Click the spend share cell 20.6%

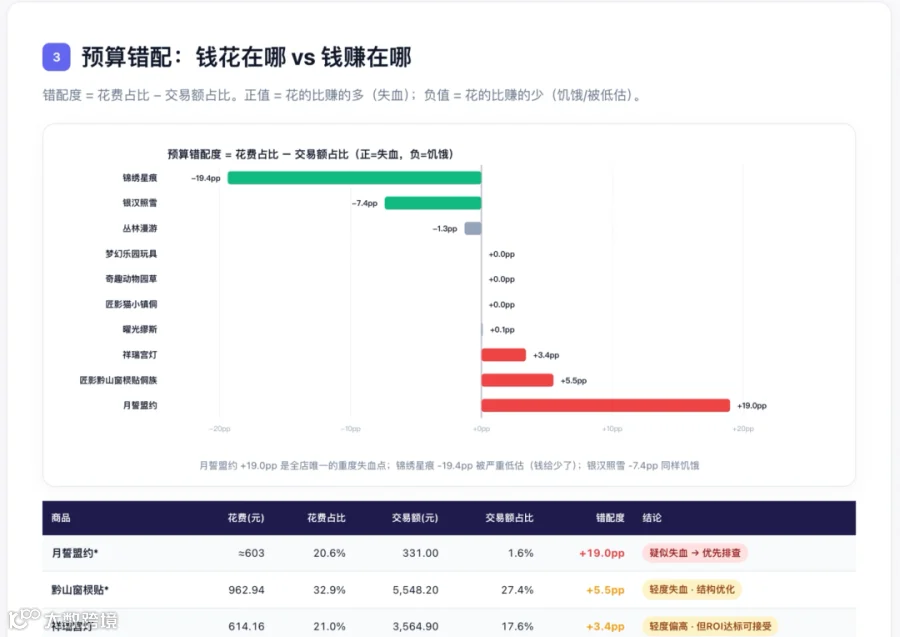click(329, 553)
